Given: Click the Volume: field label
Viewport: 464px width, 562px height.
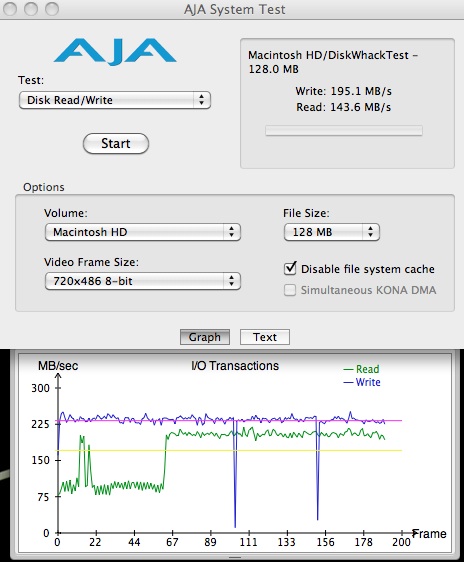Looking at the screenshot, I should pos(66,213).
